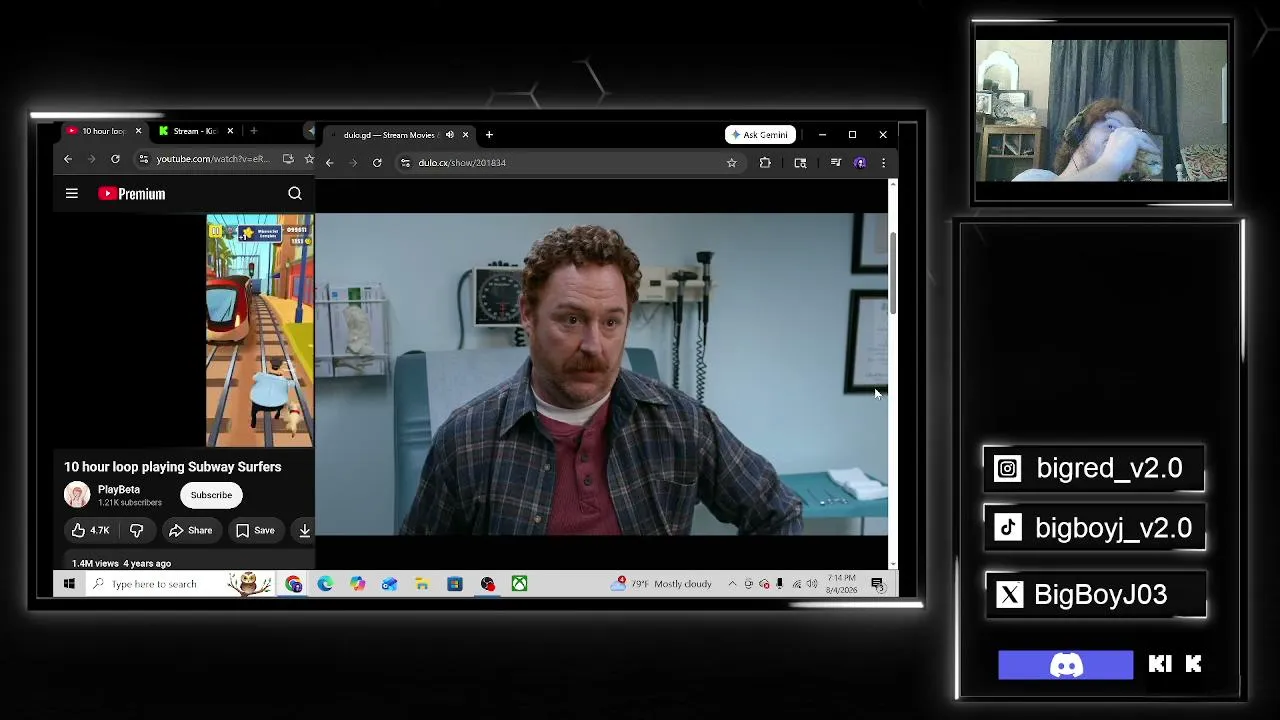Open the Windows Start menu
This screenshot has height=720, width=1280.
coord(69,584)
